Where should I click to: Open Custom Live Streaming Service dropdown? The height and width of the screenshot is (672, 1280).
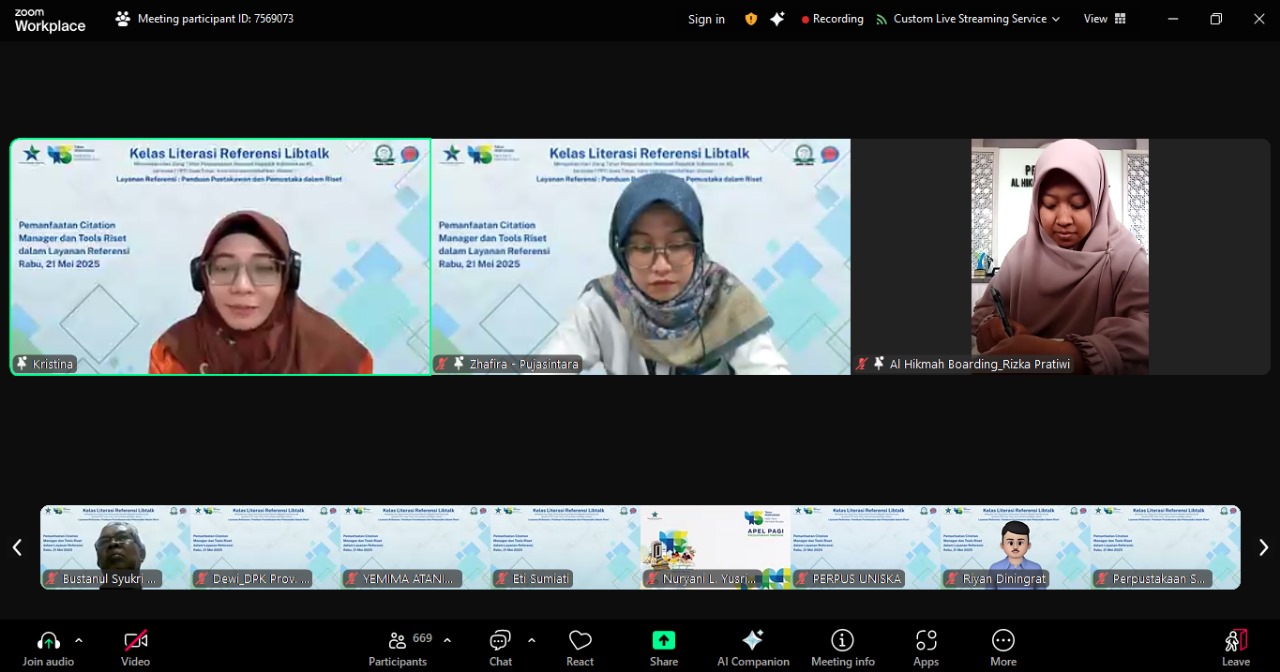(x=968, y=19)
